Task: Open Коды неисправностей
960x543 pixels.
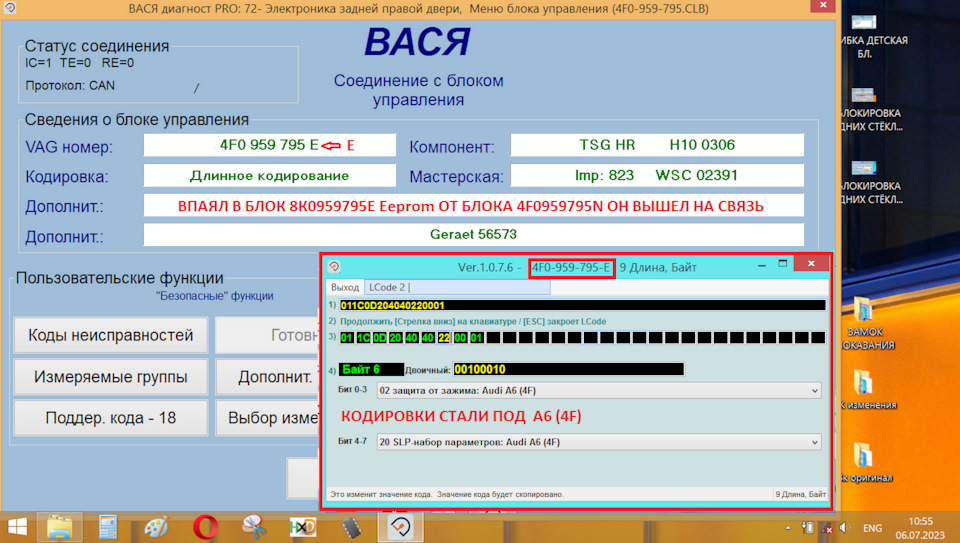Action: pos(111,335)
